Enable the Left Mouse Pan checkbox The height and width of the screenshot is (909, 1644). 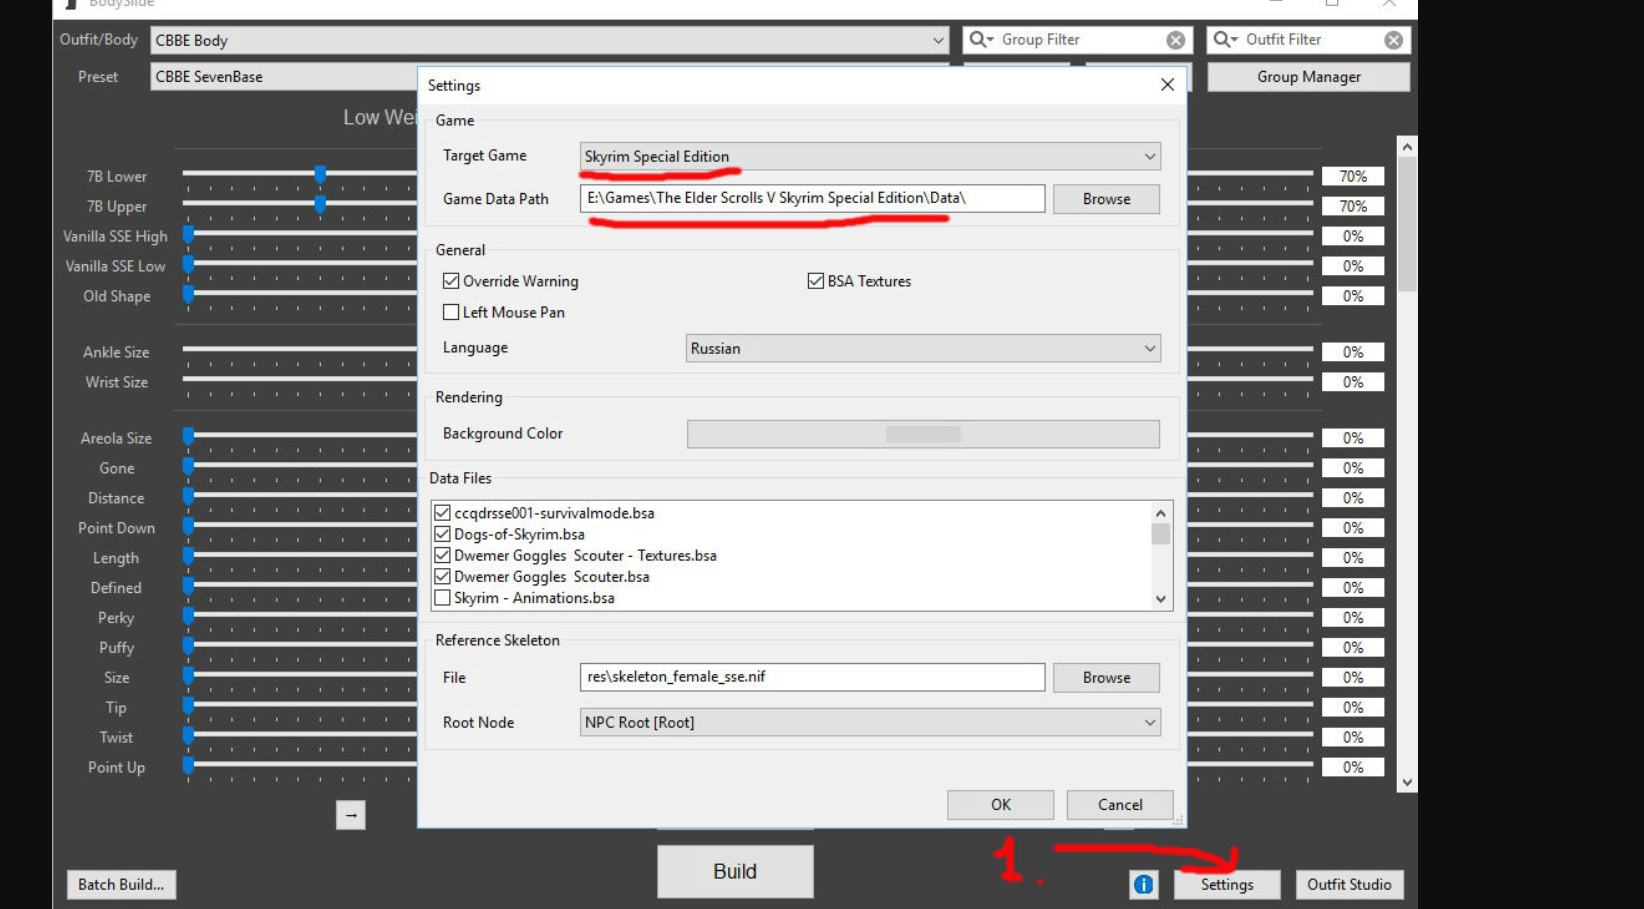coord(452,312)
